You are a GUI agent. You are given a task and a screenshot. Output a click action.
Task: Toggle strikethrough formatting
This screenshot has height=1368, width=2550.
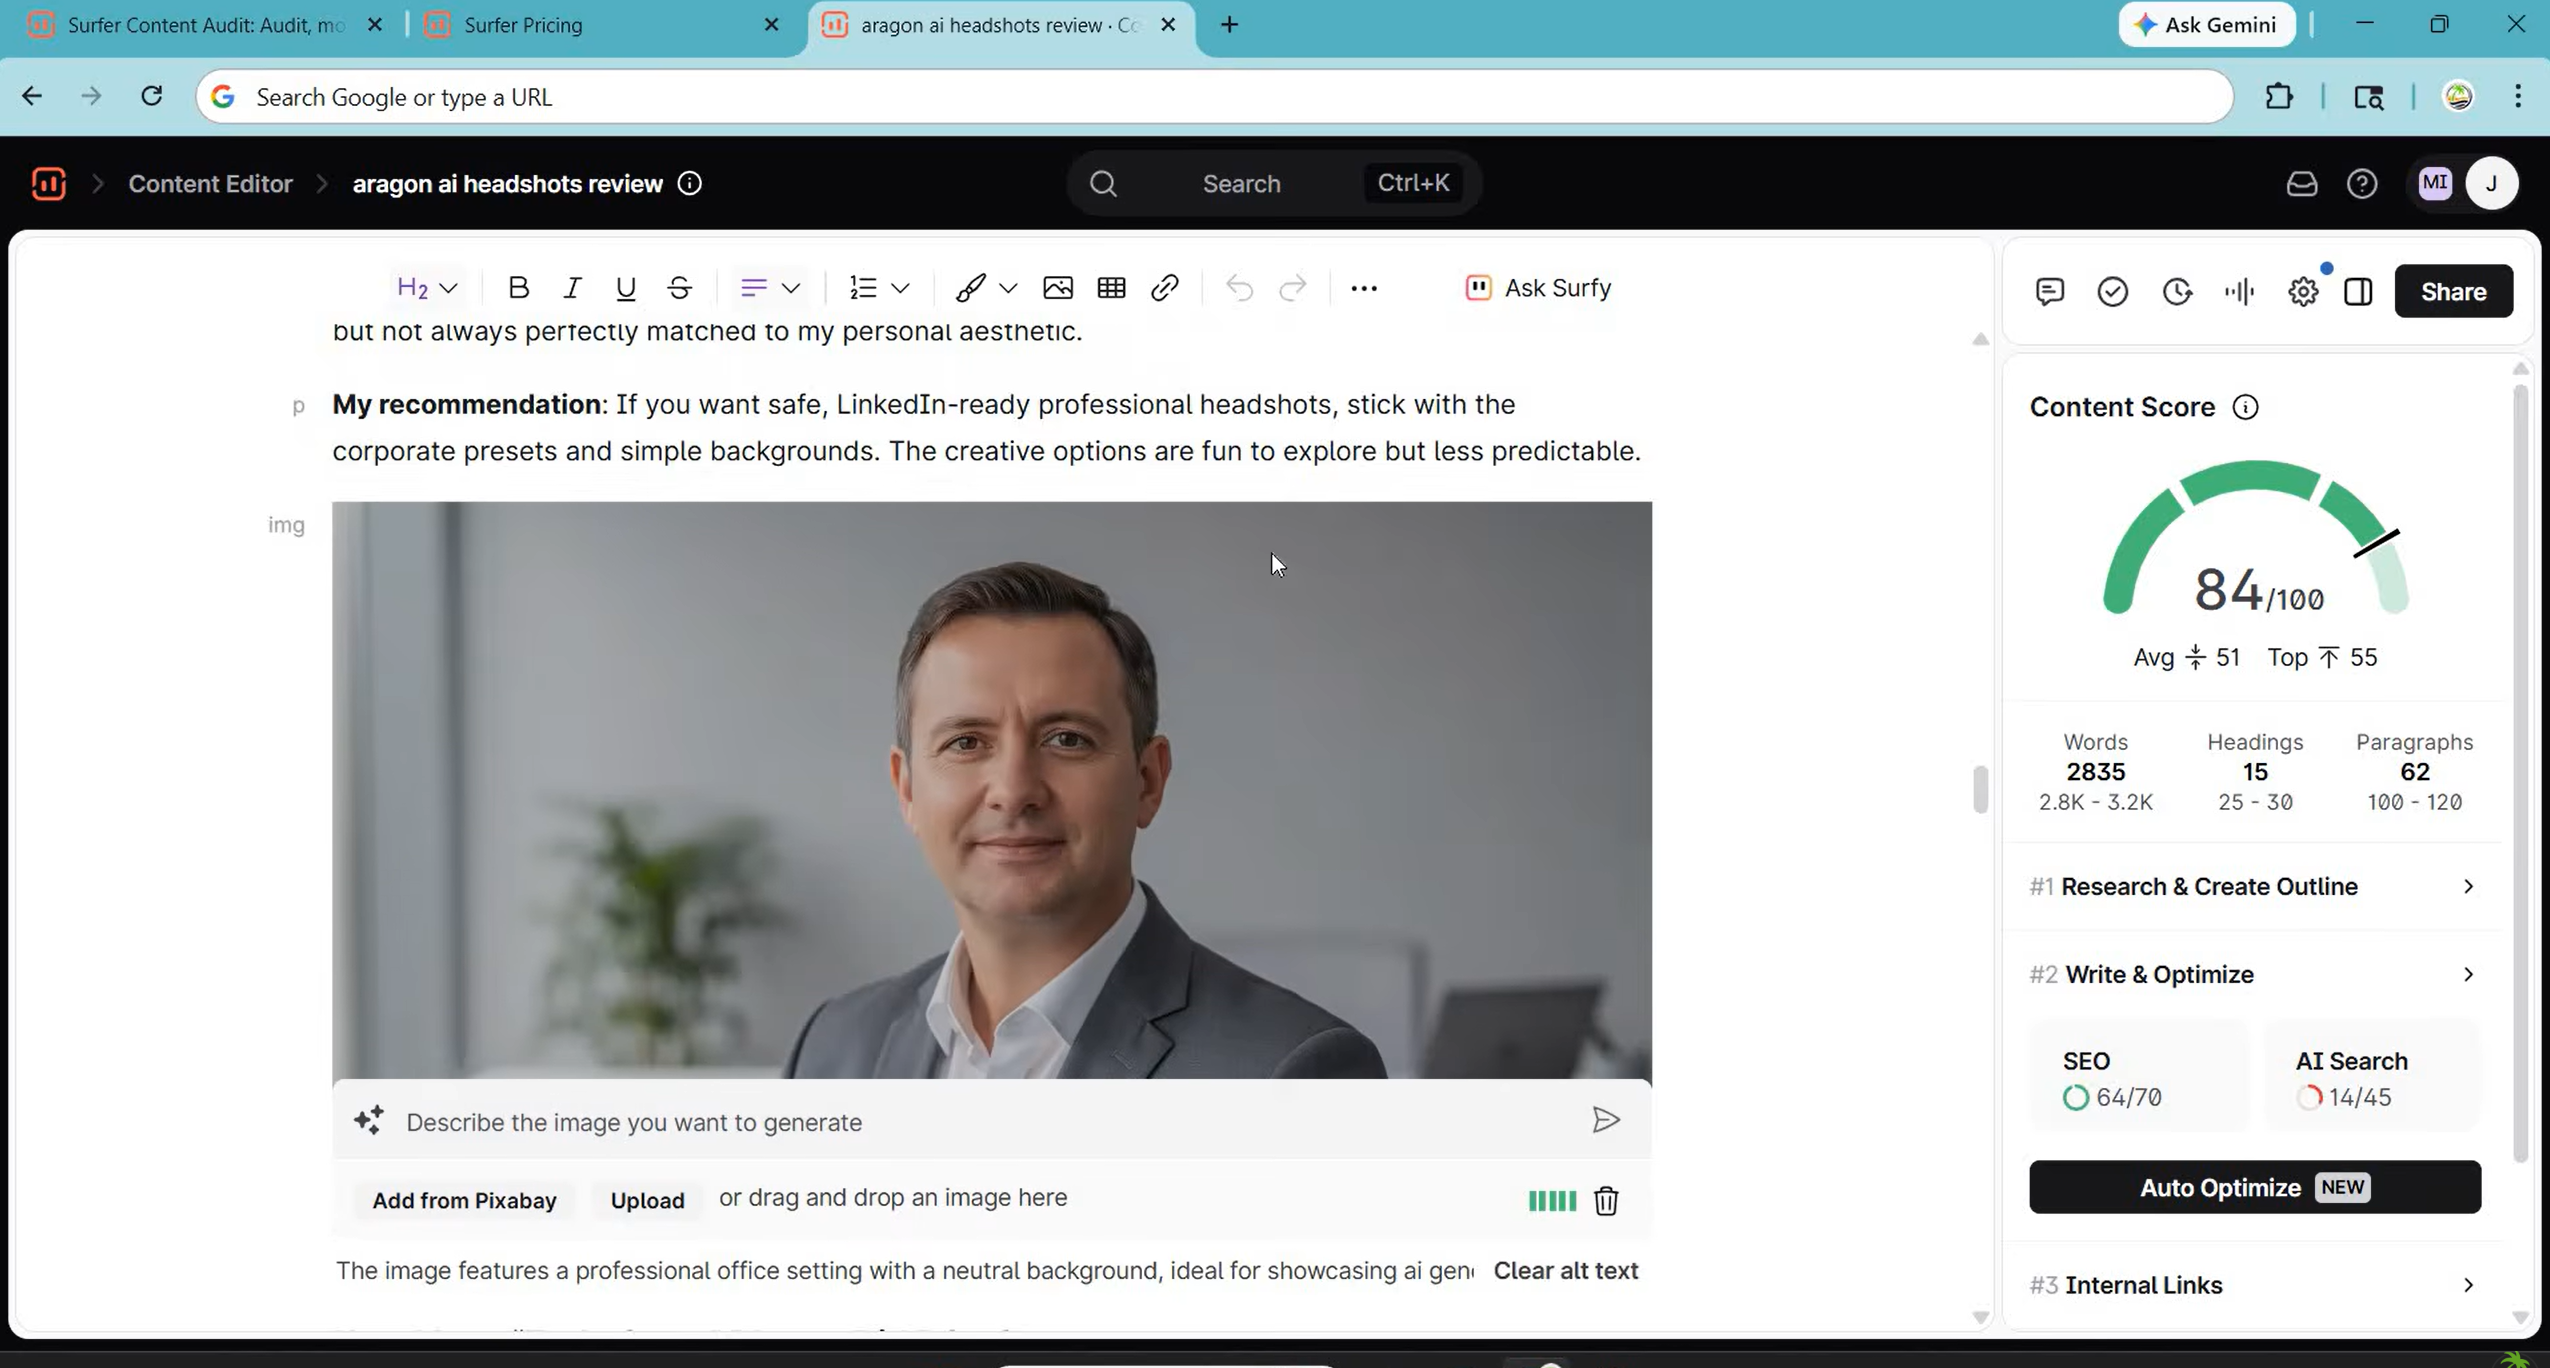679,287
